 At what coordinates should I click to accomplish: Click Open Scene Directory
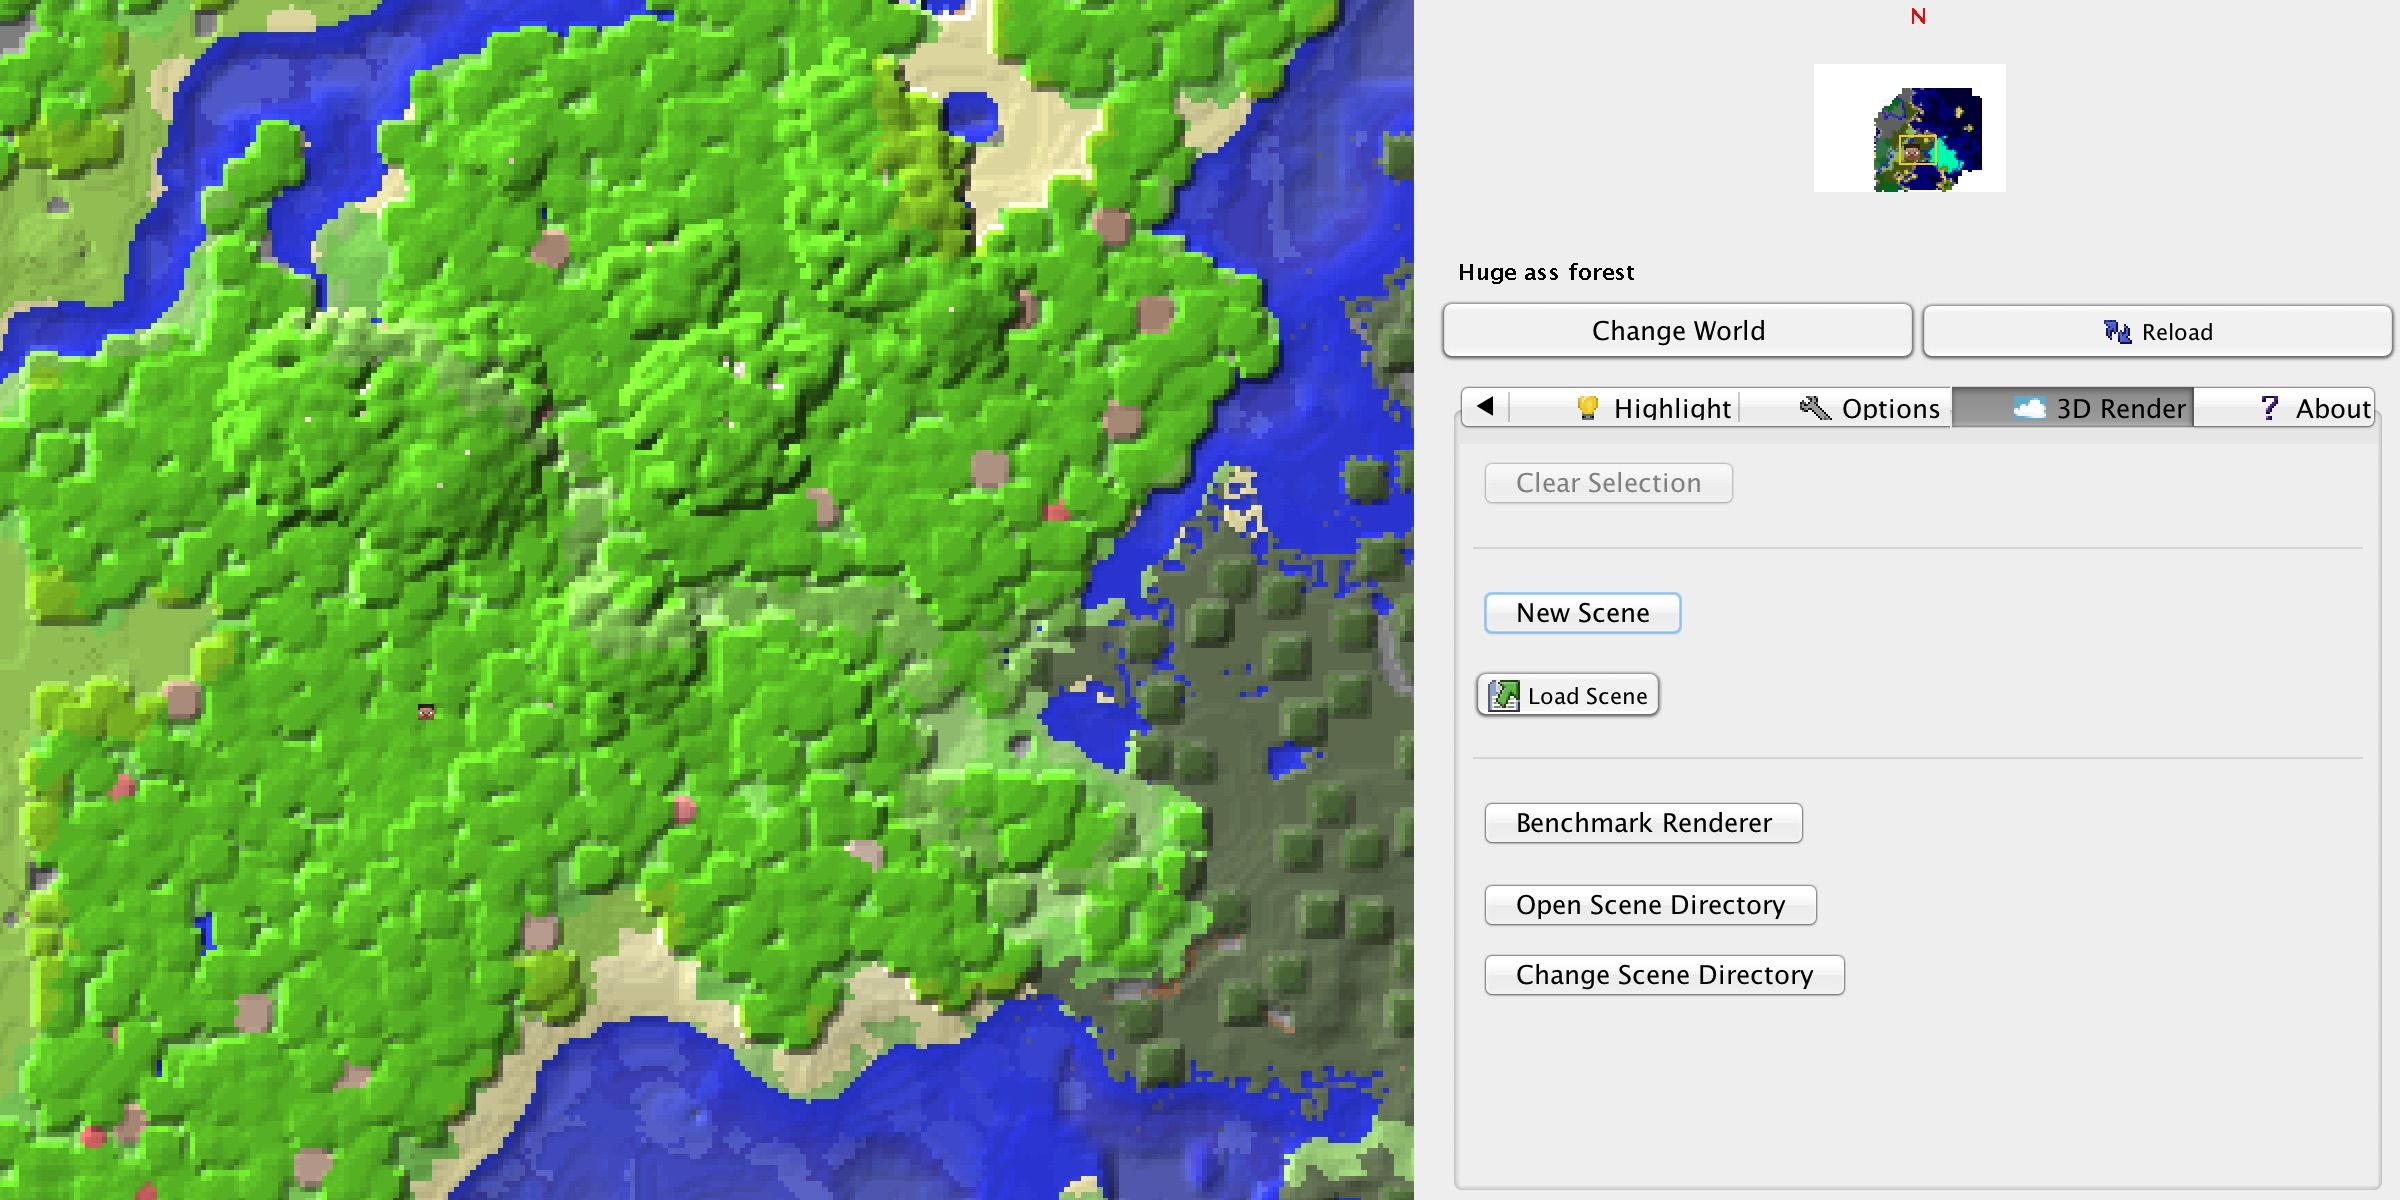[x=1650, y=905]
